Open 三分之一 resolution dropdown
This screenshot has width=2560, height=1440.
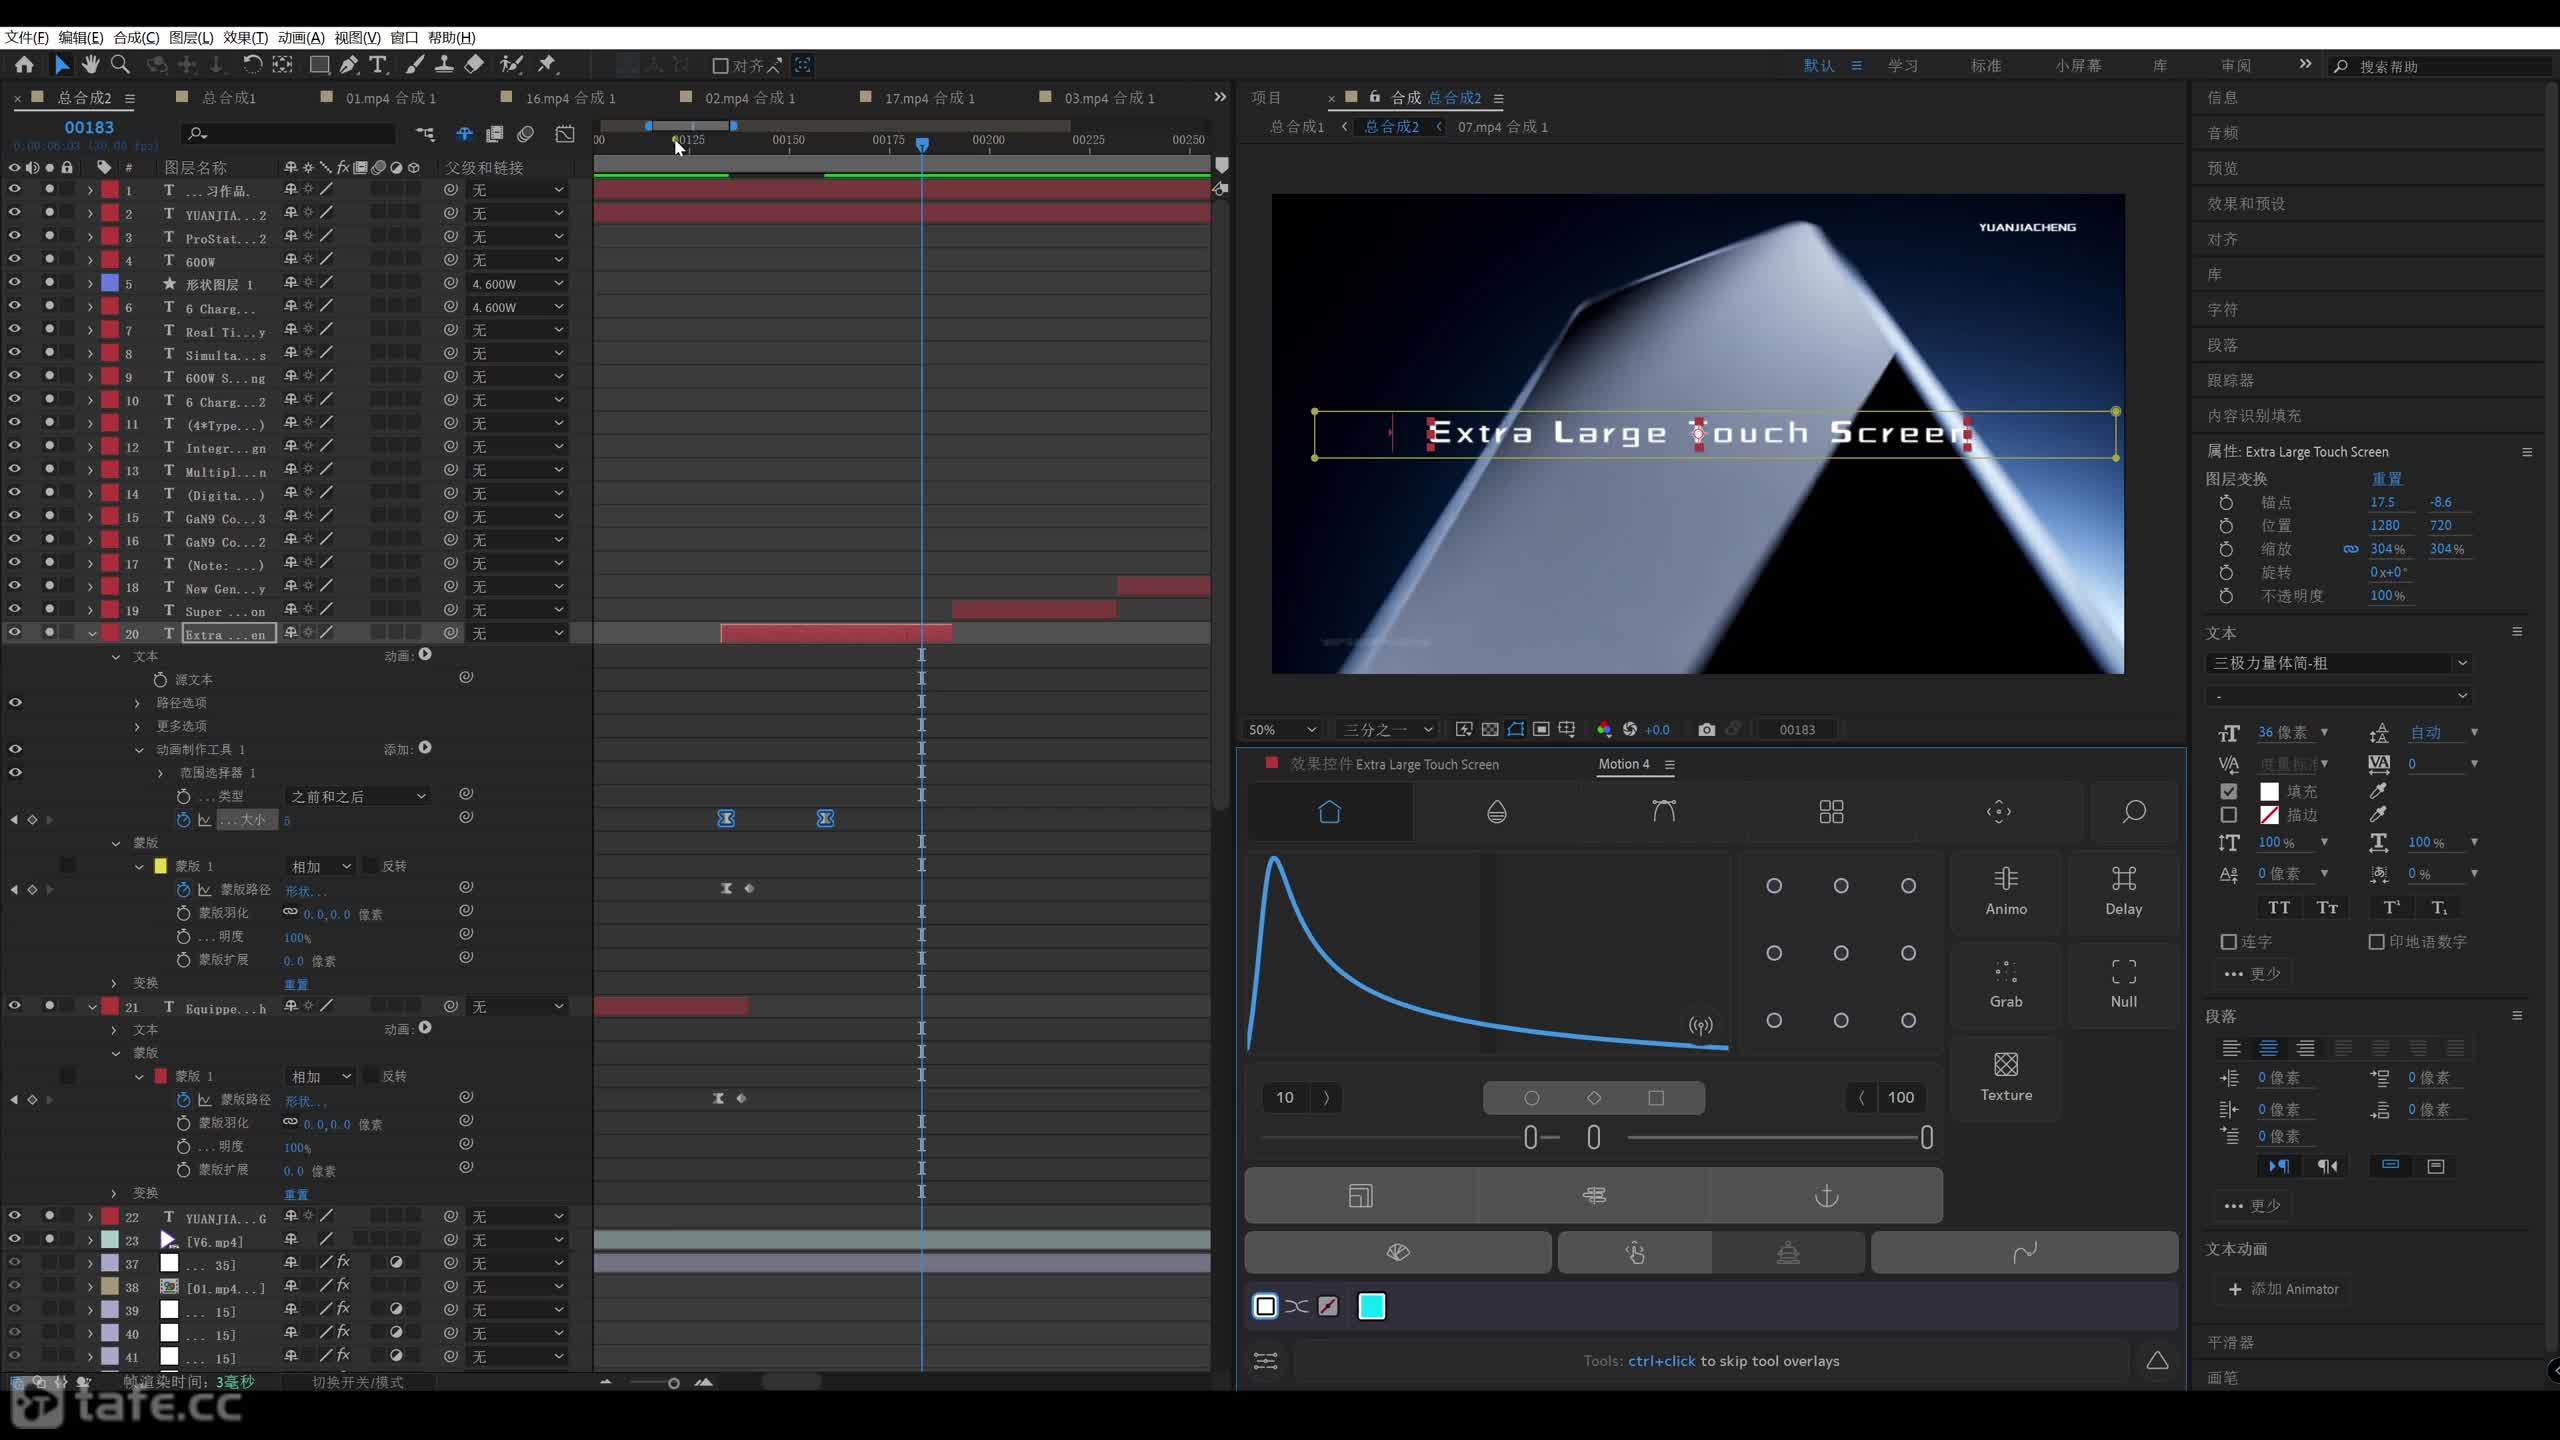click(x=1388, y=730)
